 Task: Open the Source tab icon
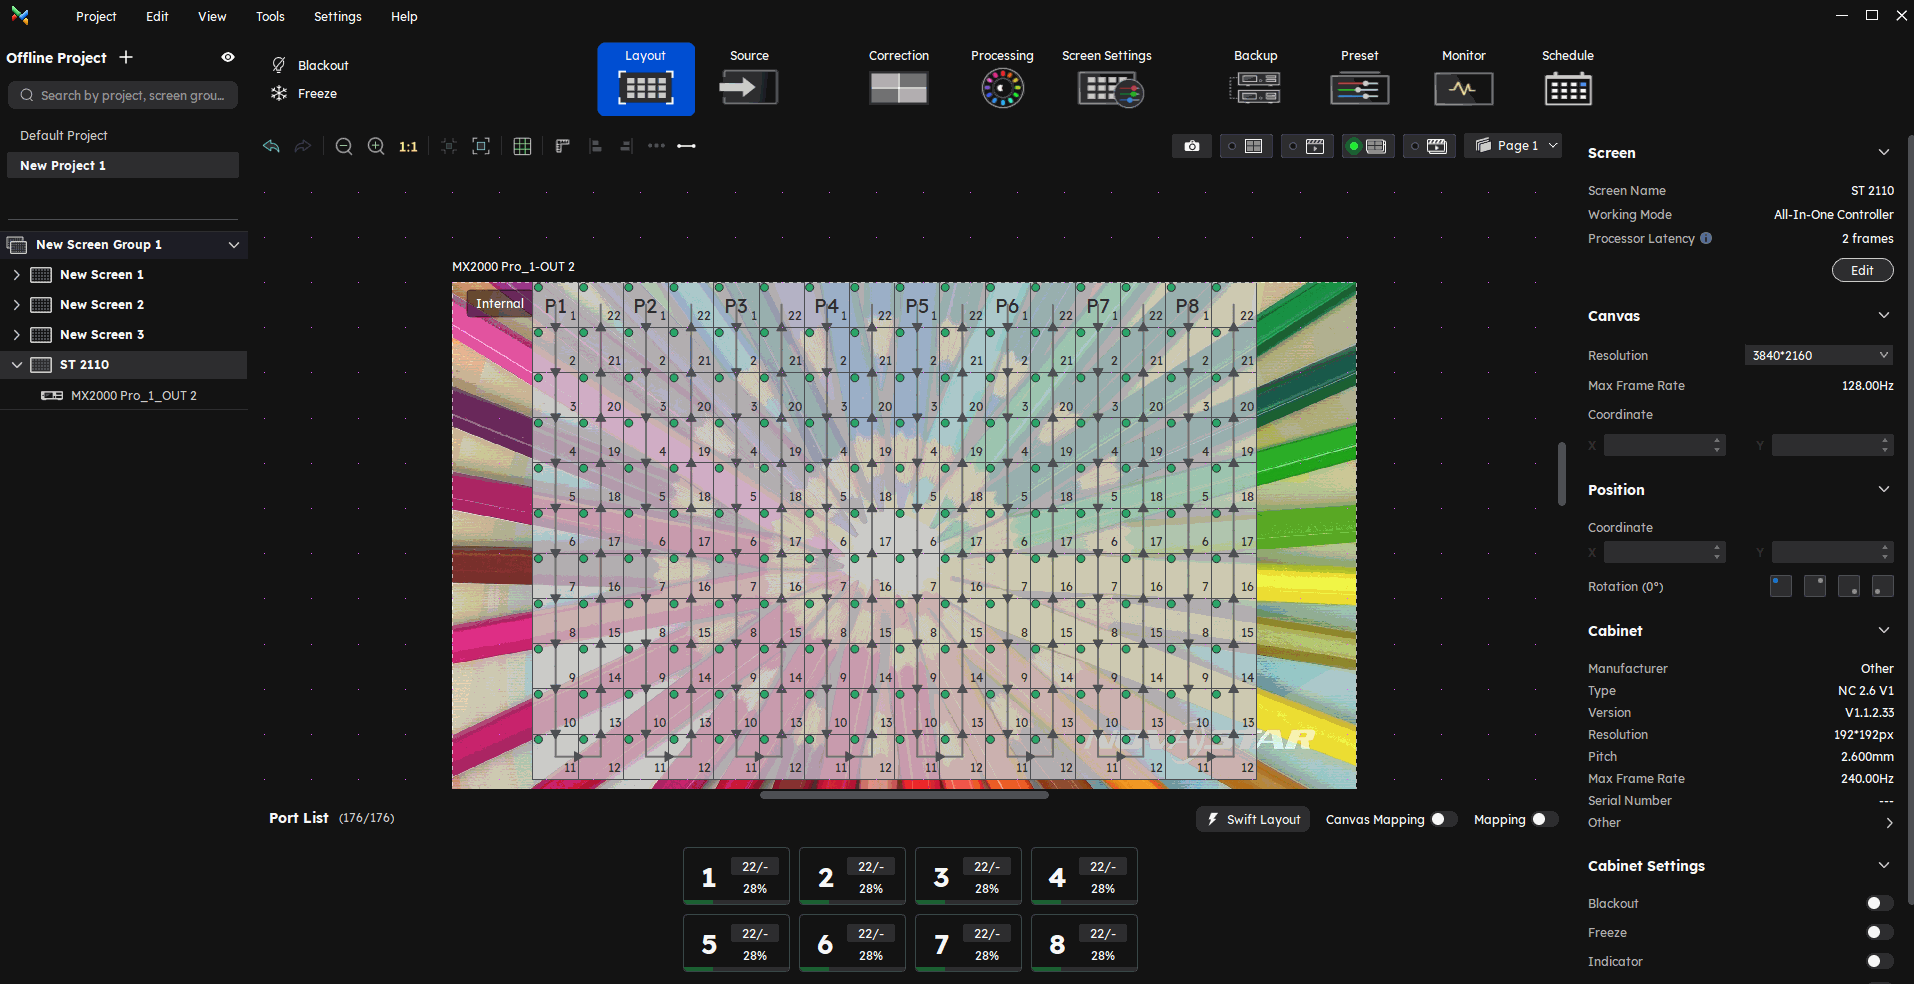[x=748, y=88]
